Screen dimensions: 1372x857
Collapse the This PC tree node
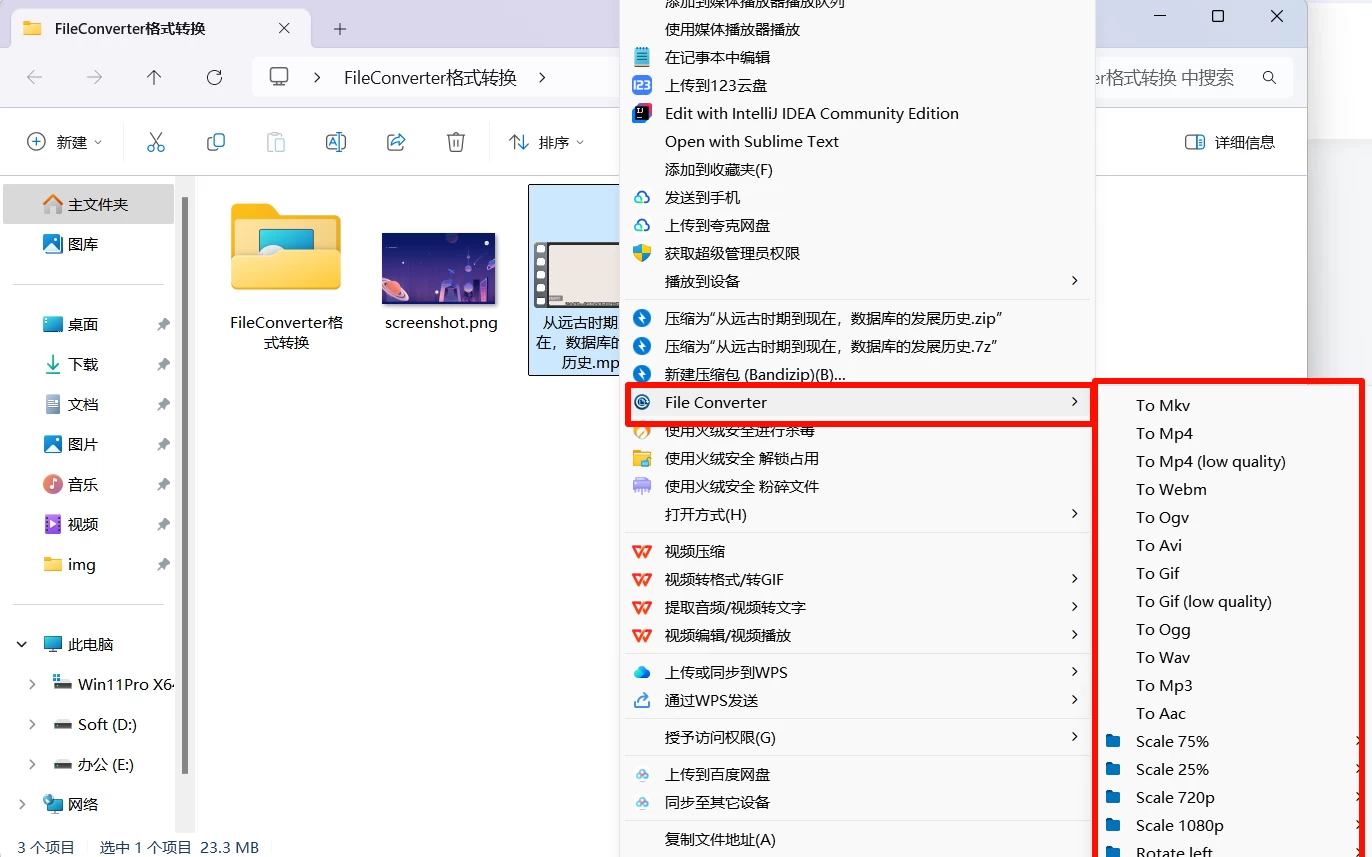(x=22, y=645)
